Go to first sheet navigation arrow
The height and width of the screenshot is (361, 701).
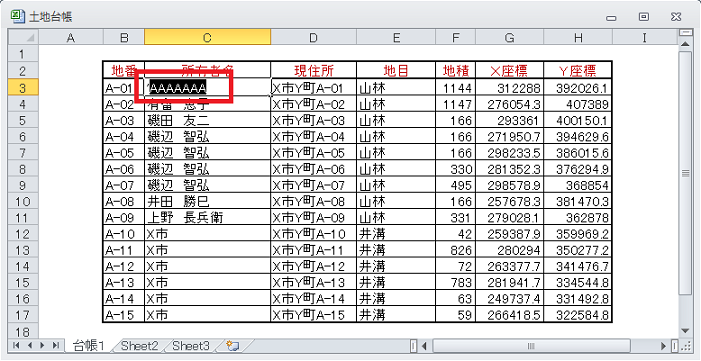point(16,345)
